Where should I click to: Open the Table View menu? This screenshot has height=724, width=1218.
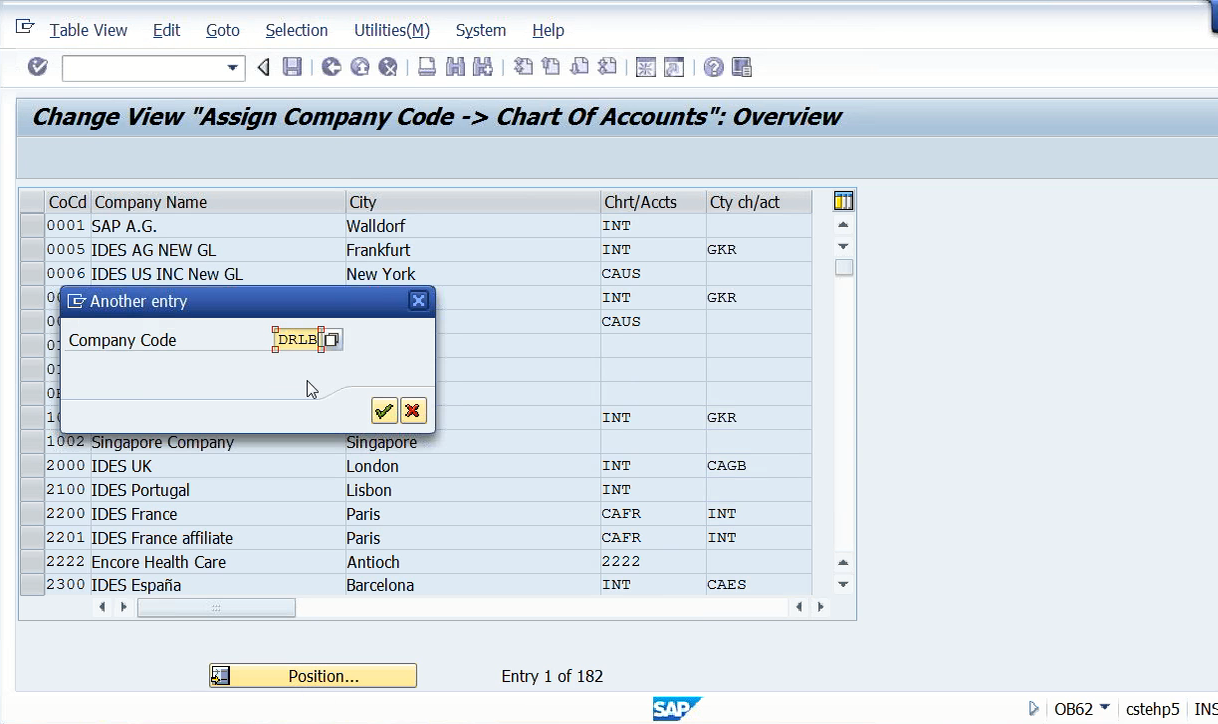click(x=88, y=30)
